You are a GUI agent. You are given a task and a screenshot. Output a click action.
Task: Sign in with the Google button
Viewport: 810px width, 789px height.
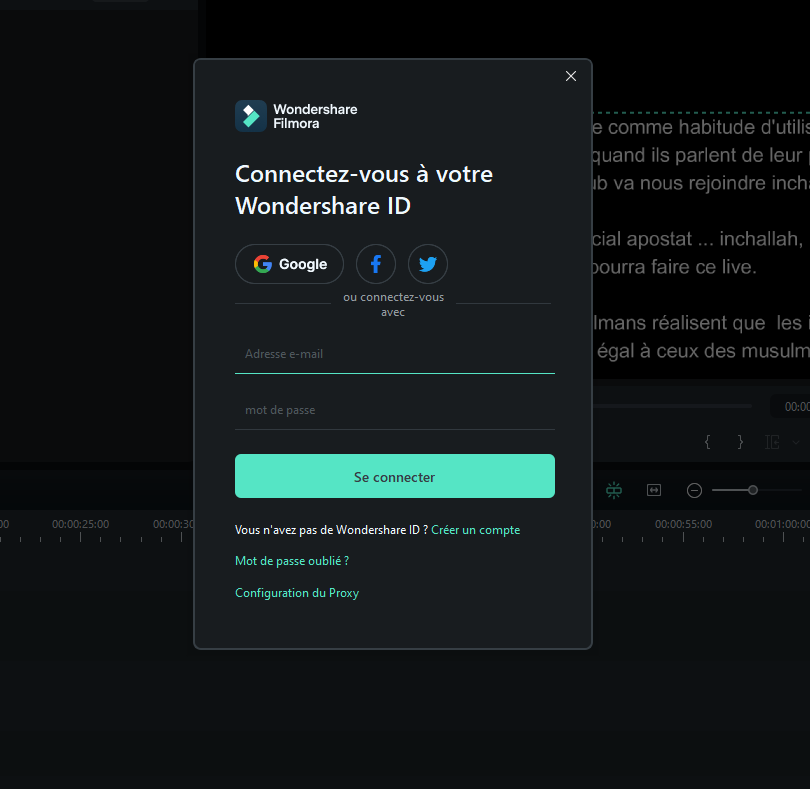pos(289,264)
